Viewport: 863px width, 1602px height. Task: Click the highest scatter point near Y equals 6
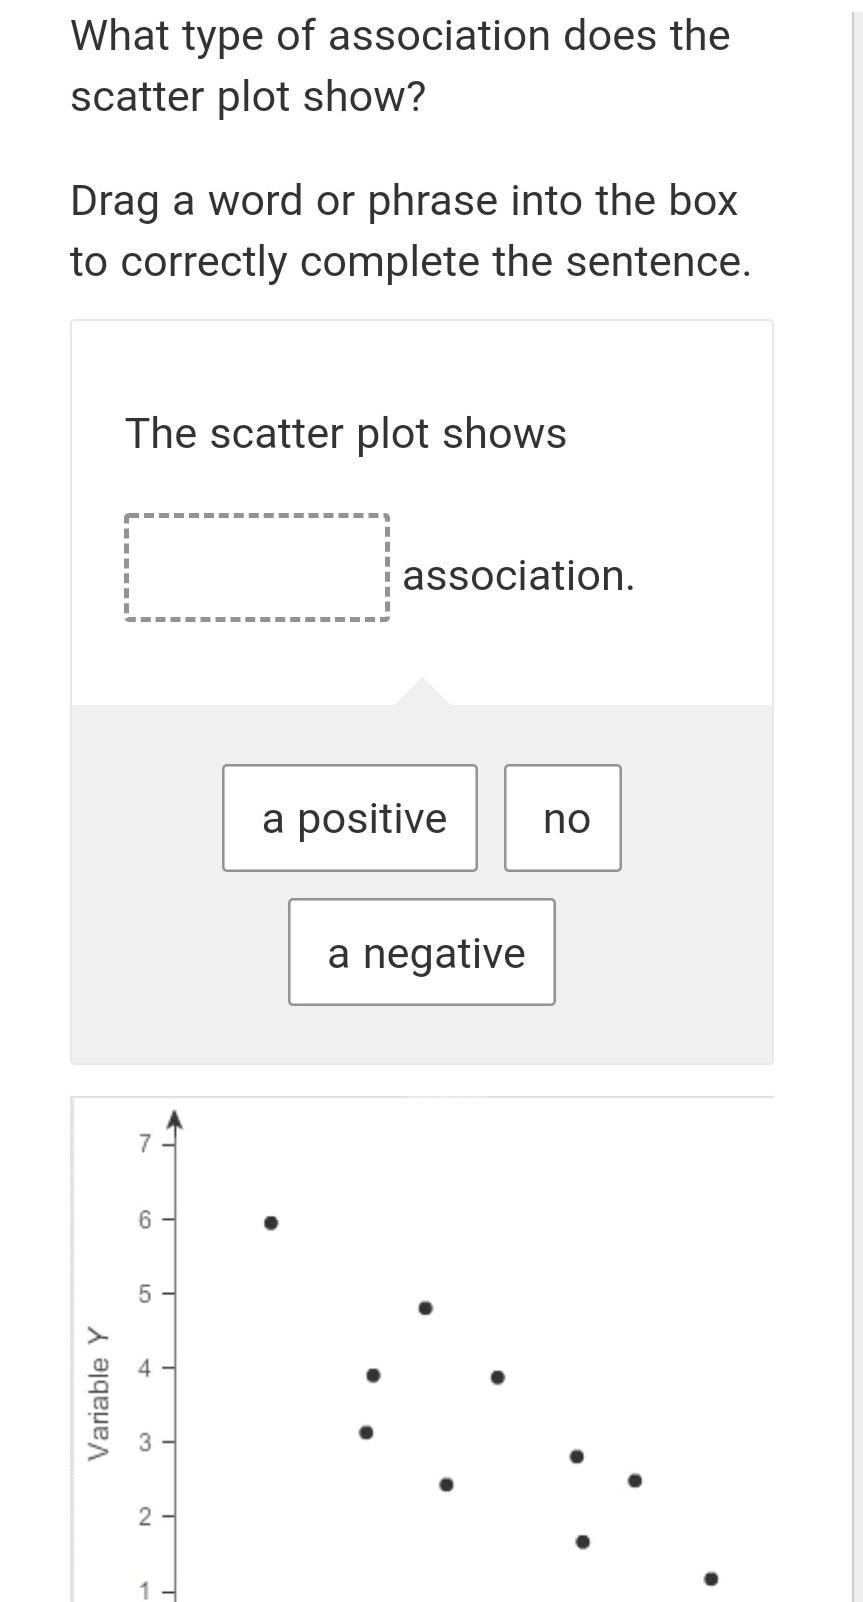[270, 1222]
